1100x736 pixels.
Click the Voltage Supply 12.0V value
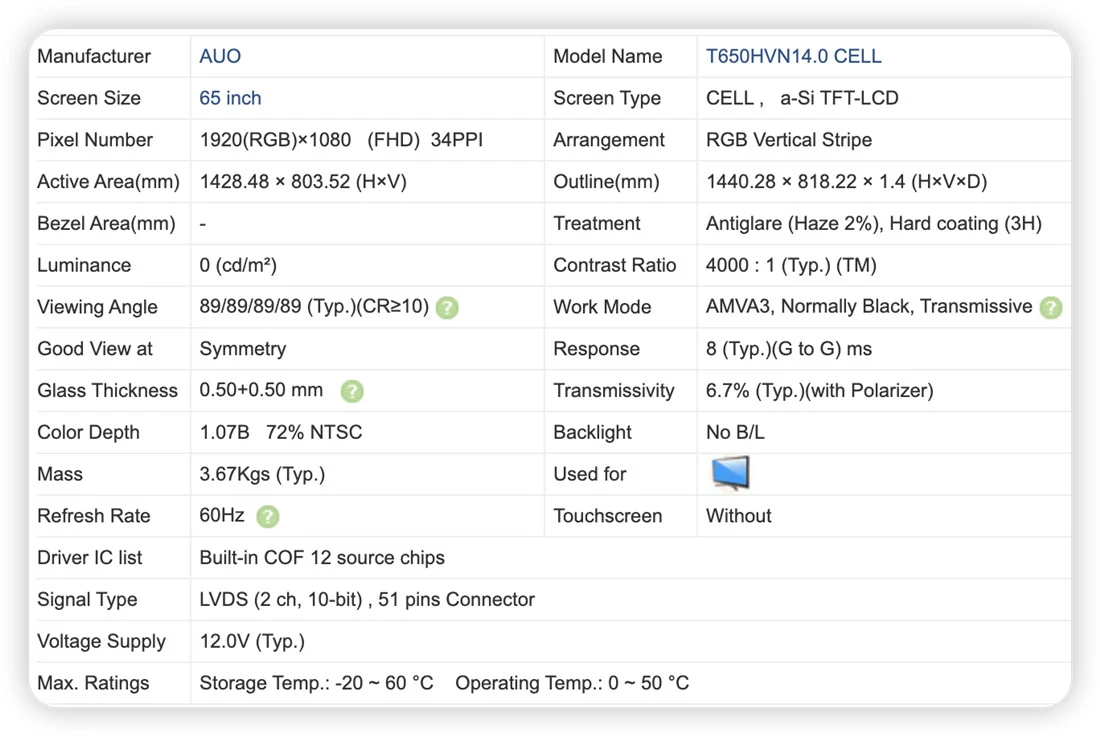pos(252,641)
